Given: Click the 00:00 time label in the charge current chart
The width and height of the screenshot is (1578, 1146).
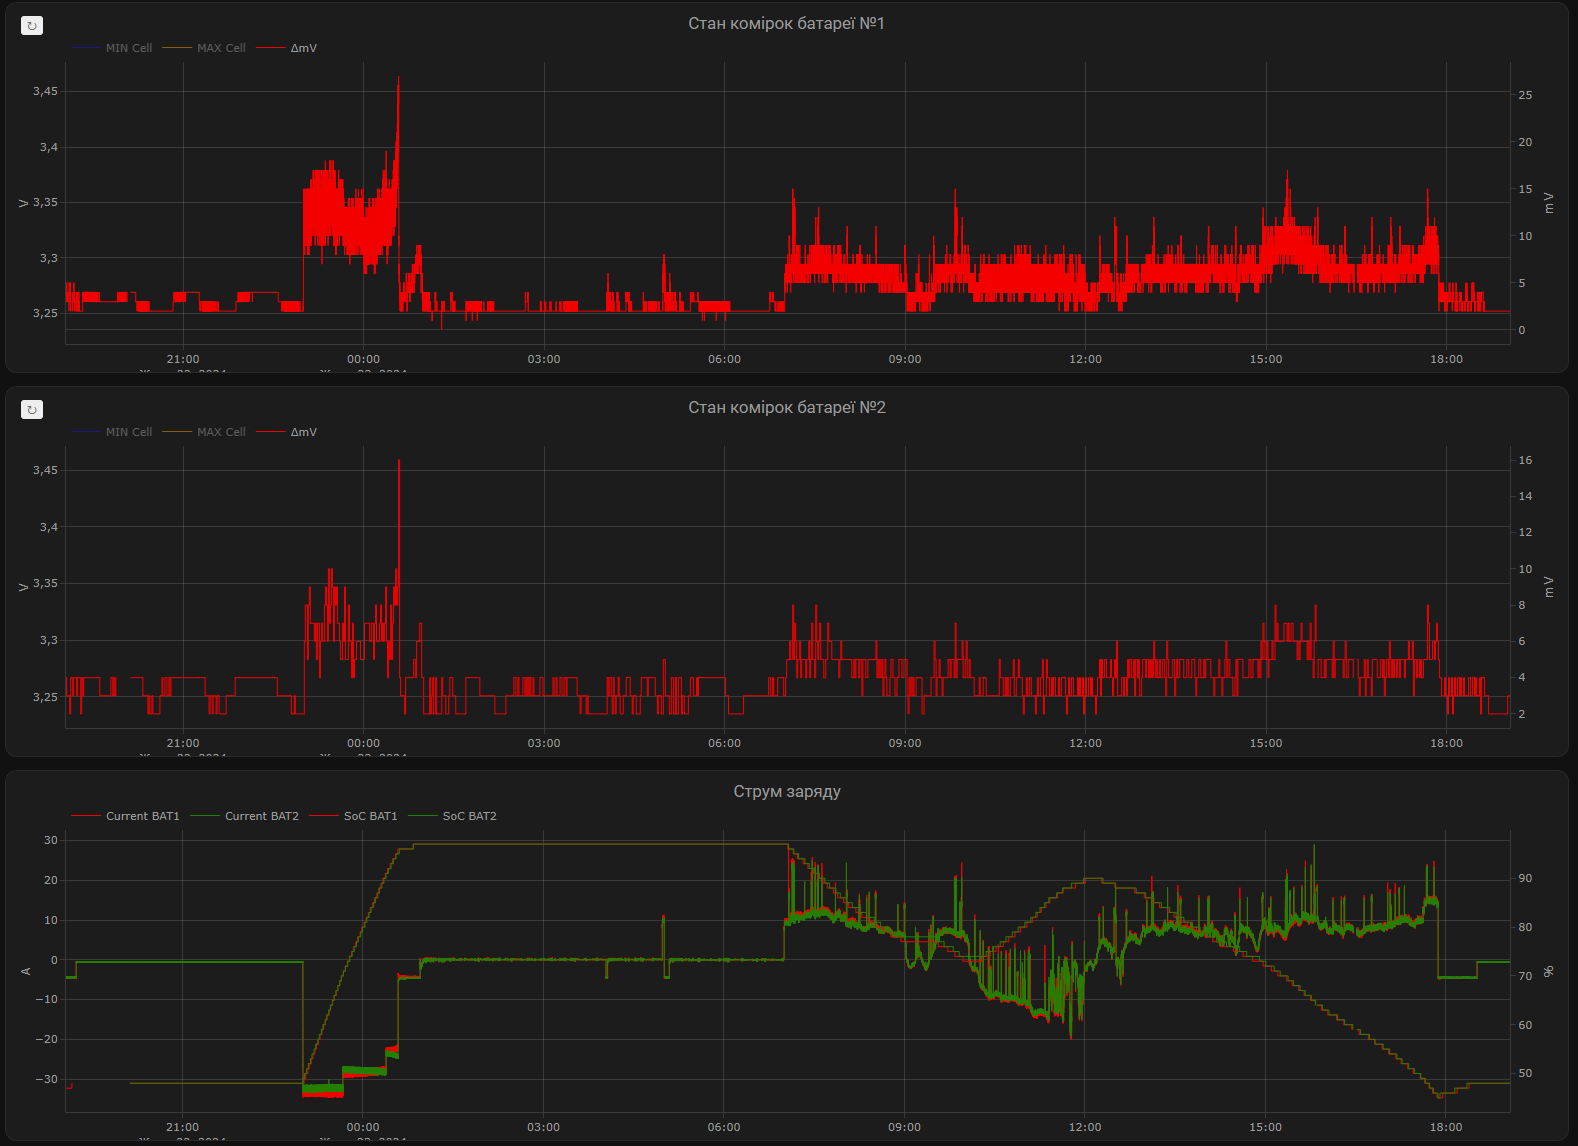Looking at the screenshot, I should [363, 1127].
